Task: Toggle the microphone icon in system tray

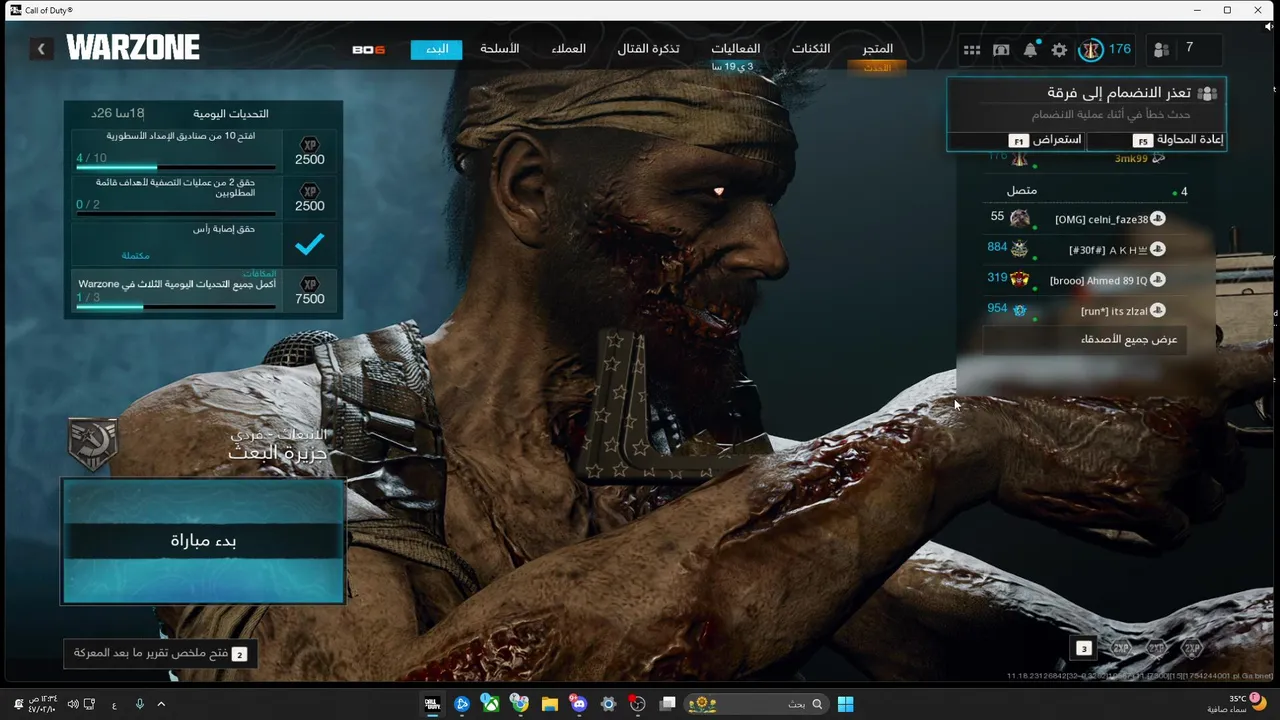Action: pos(139,704)
